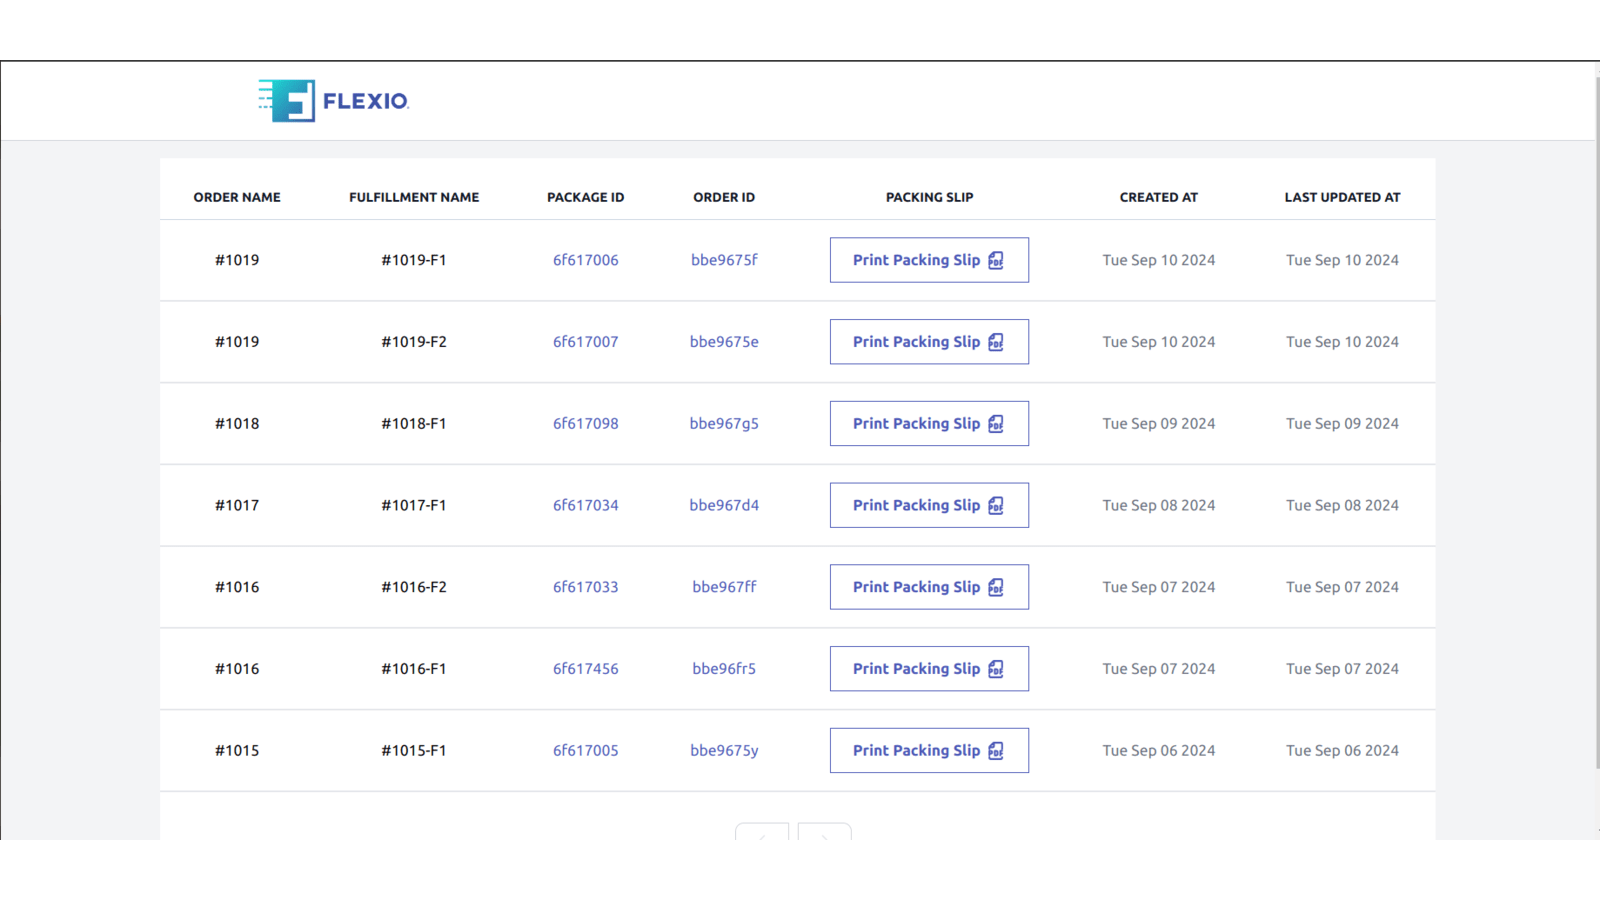Print the packing slip for #1015-F1
Viewport: 1600px width, 900px height.
coord(916,750)
